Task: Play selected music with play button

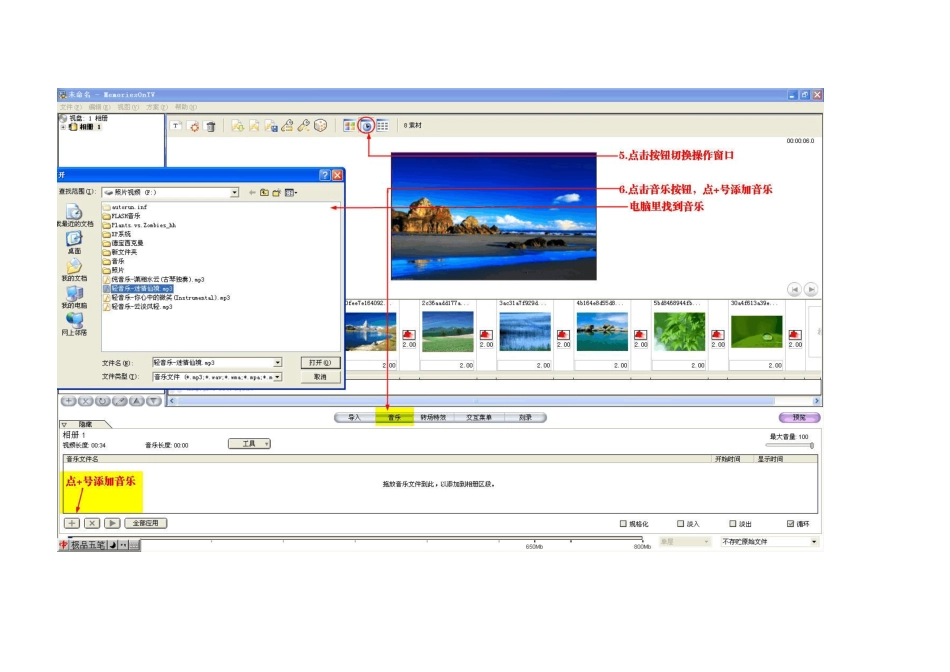Action: tap(112, 523)
